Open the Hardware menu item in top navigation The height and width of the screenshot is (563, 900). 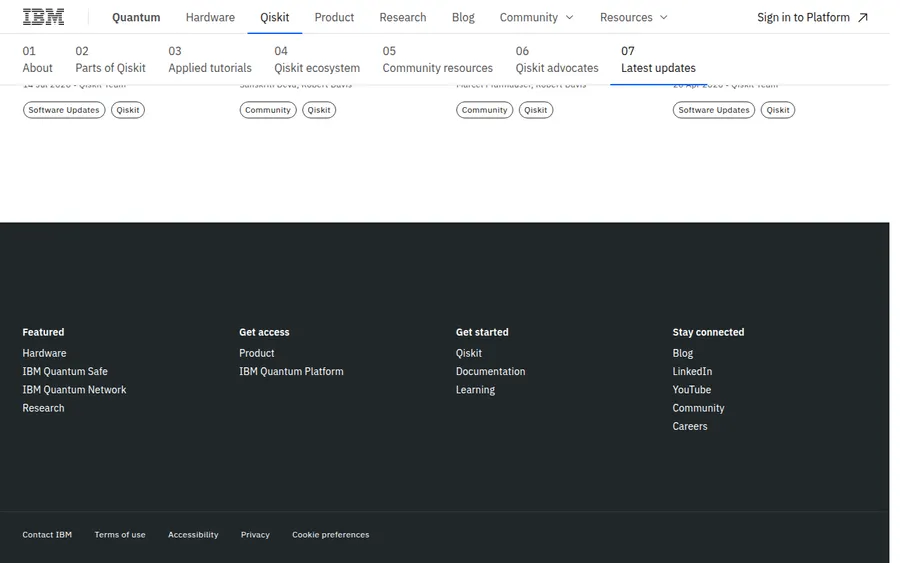click(x=210, y=18)
